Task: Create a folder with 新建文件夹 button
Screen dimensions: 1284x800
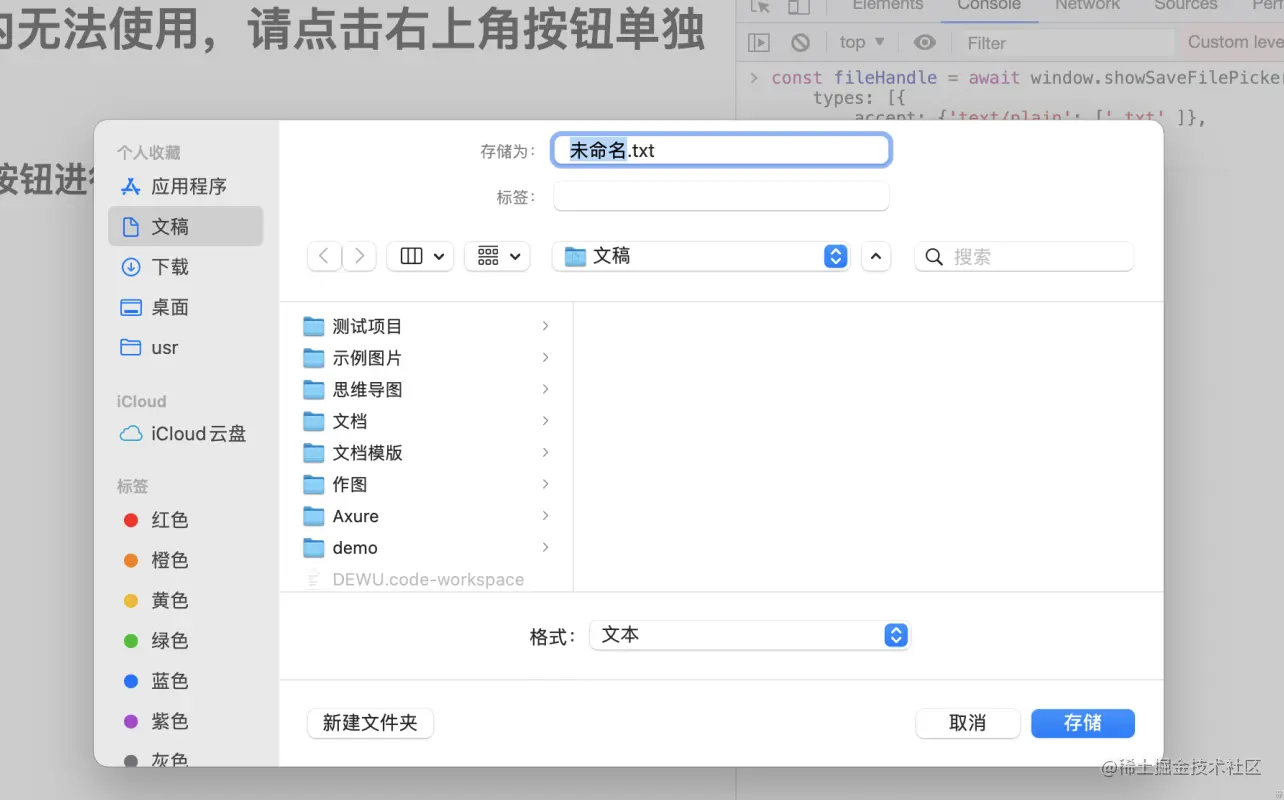Action: tap(370, 723)
